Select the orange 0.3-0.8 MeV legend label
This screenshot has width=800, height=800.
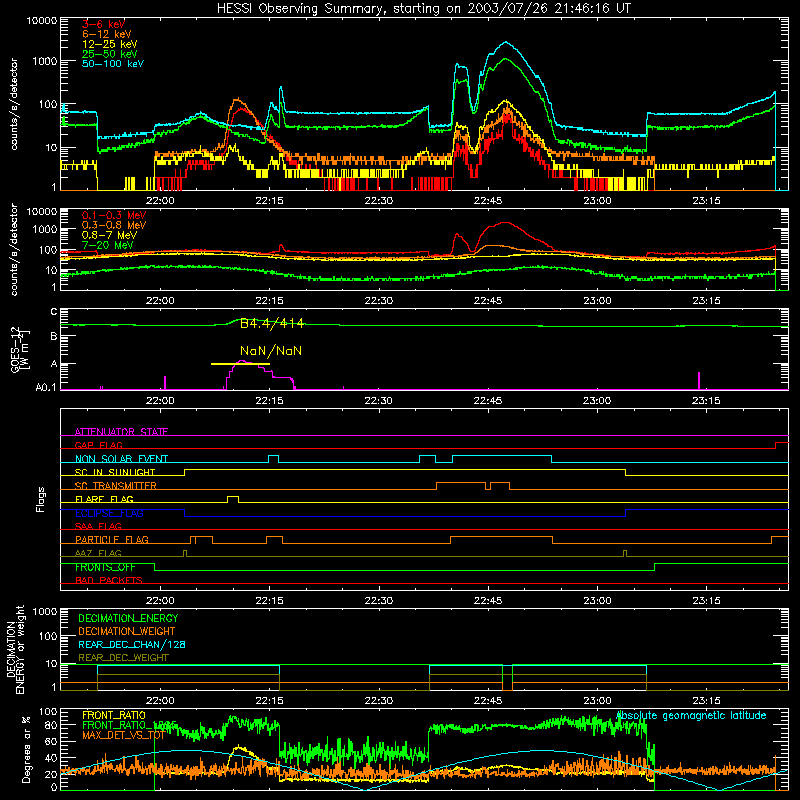(114, 226)
